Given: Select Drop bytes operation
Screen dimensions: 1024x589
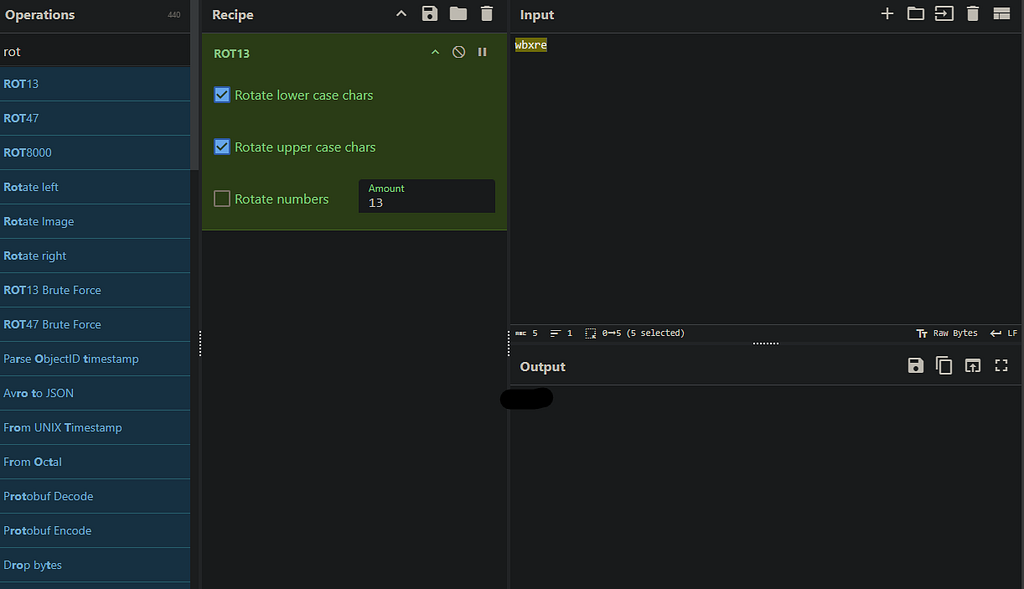Looking at the screenshot, I should point(95,565).
